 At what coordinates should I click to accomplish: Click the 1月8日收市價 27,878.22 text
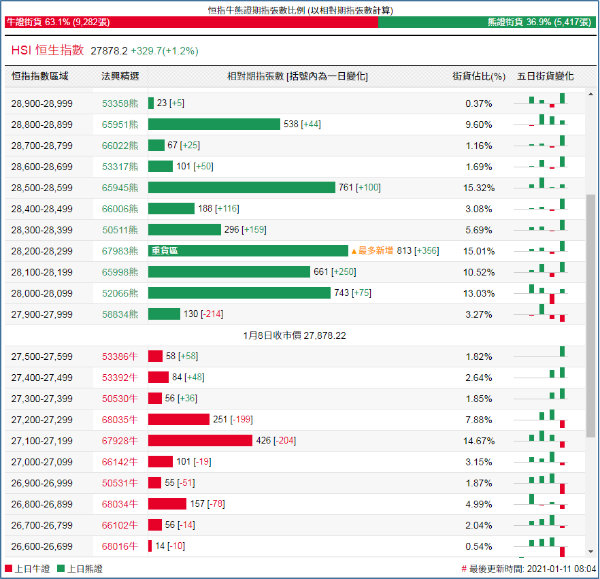[295, 336]
